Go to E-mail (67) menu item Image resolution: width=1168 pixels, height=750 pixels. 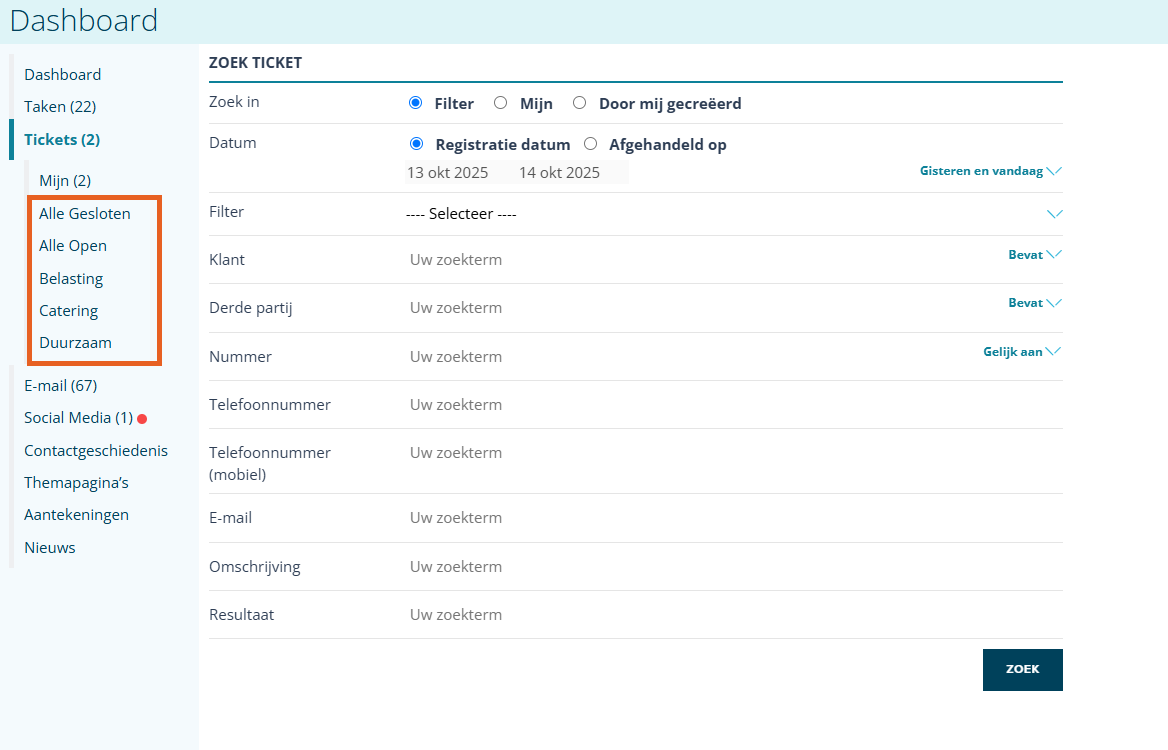click(x=60, y=386)
